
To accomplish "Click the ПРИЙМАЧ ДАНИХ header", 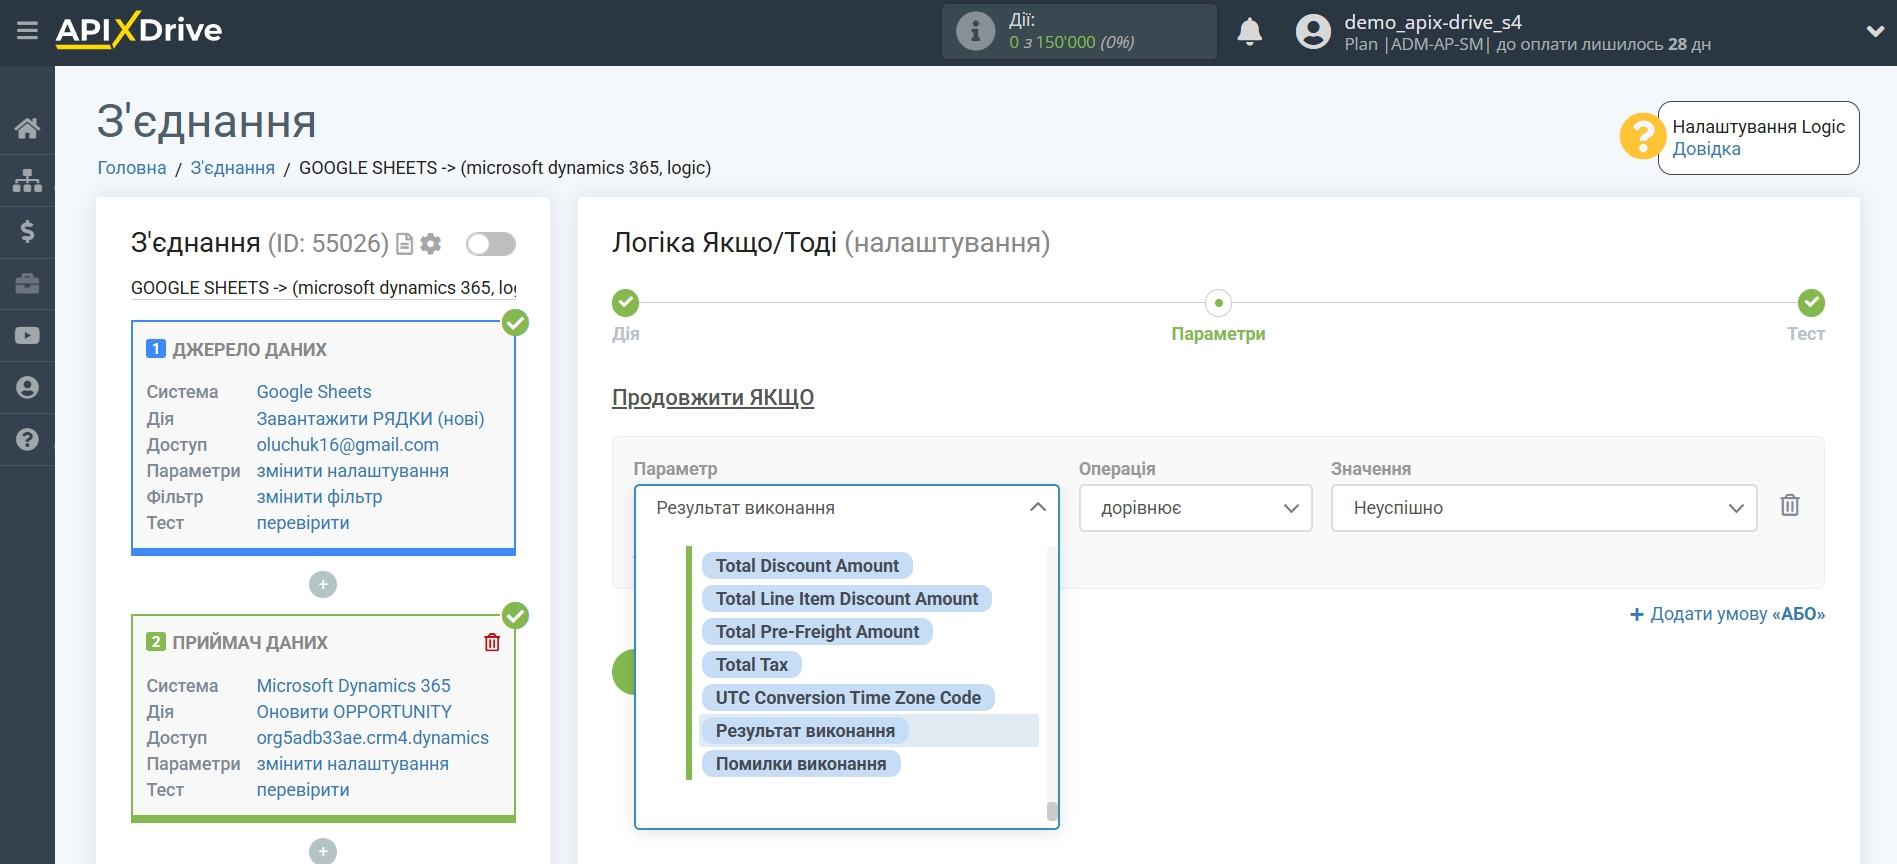I will pos(250,643).
